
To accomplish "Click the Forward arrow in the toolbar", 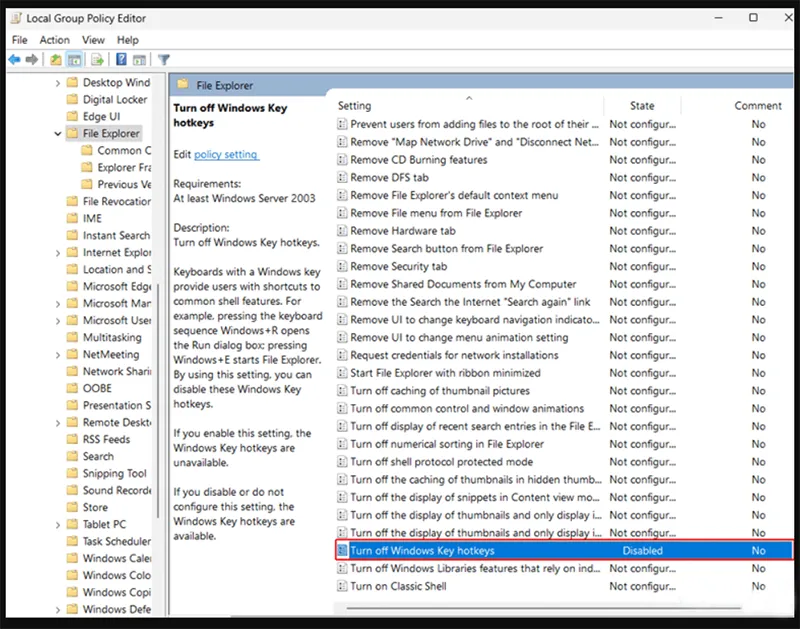I will point(31,60).
